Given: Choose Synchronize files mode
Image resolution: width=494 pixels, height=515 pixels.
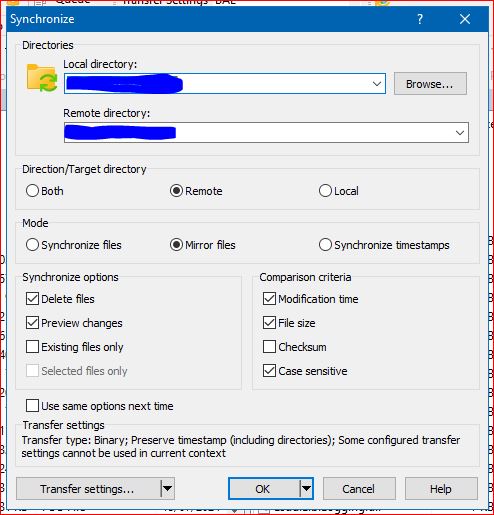Looking at the screenshot, I should tap(32, 245).
